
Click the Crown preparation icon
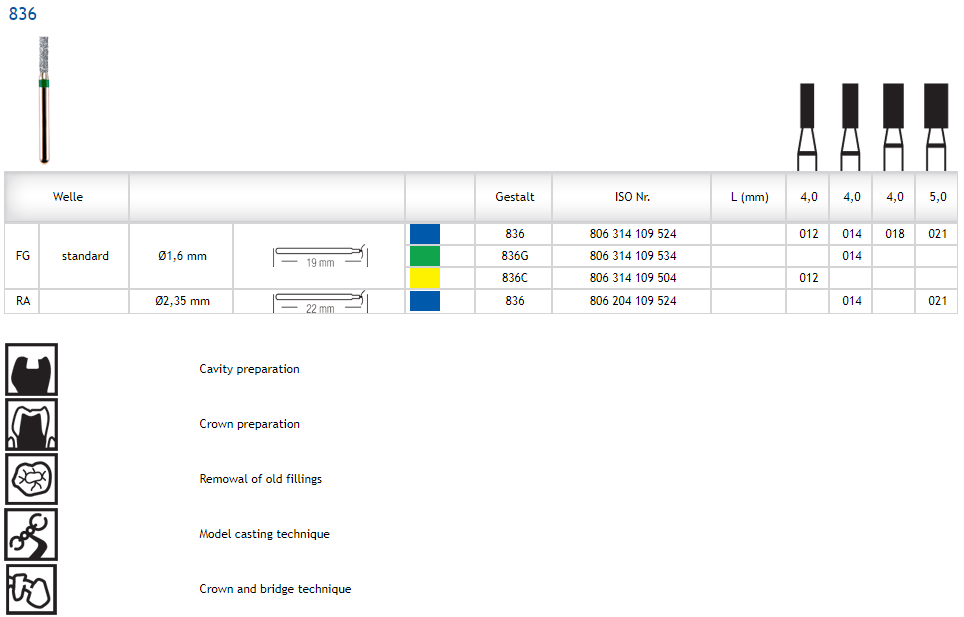click(x=32, y=424)
